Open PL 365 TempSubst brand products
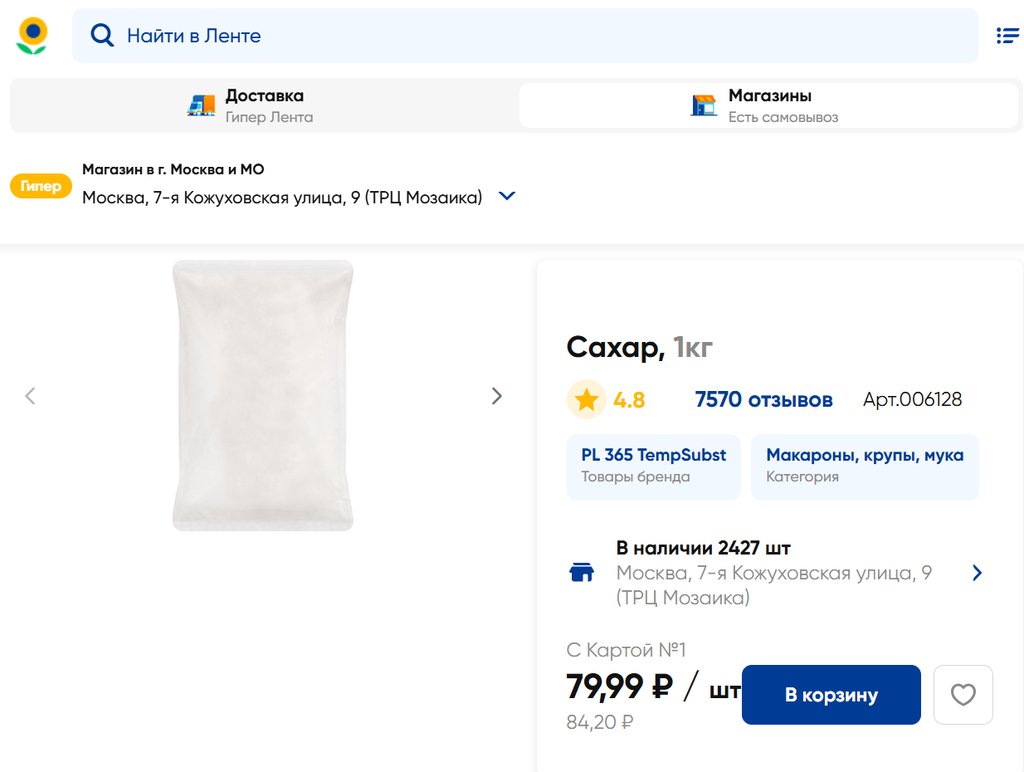Screen dimensions: 1024x772 (654, 466)
